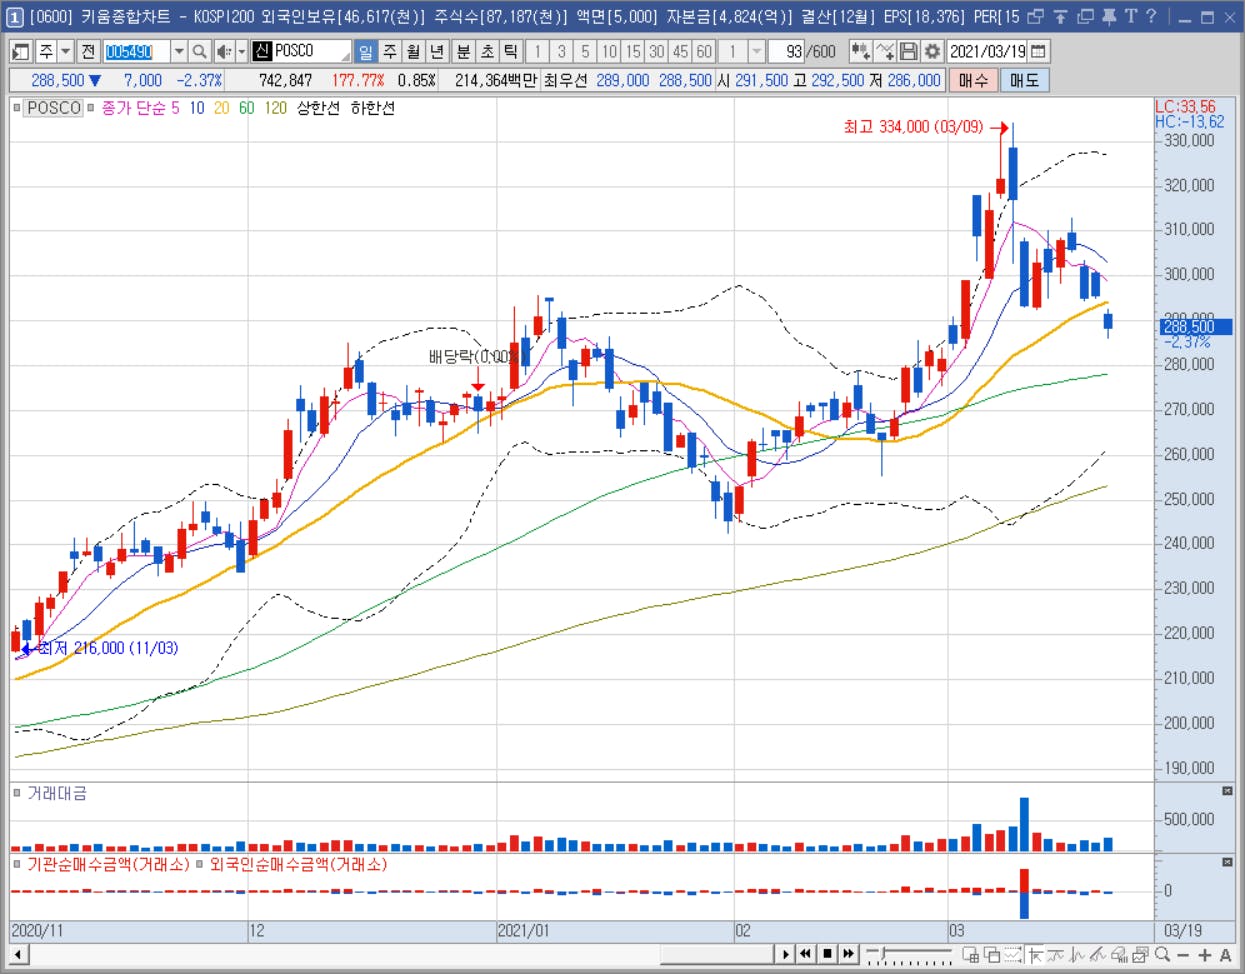Toggle the 기관순매수금액 indicator checkbox
Image resolution: width=1245 pixels, height=974 pixels.
click(x=17, y=864)
